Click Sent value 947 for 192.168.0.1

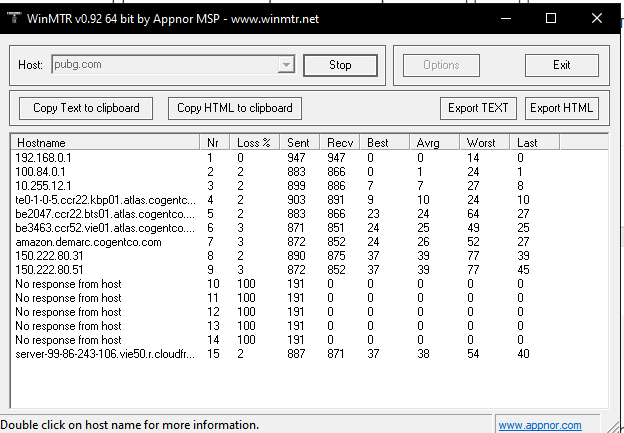[296, 158]
